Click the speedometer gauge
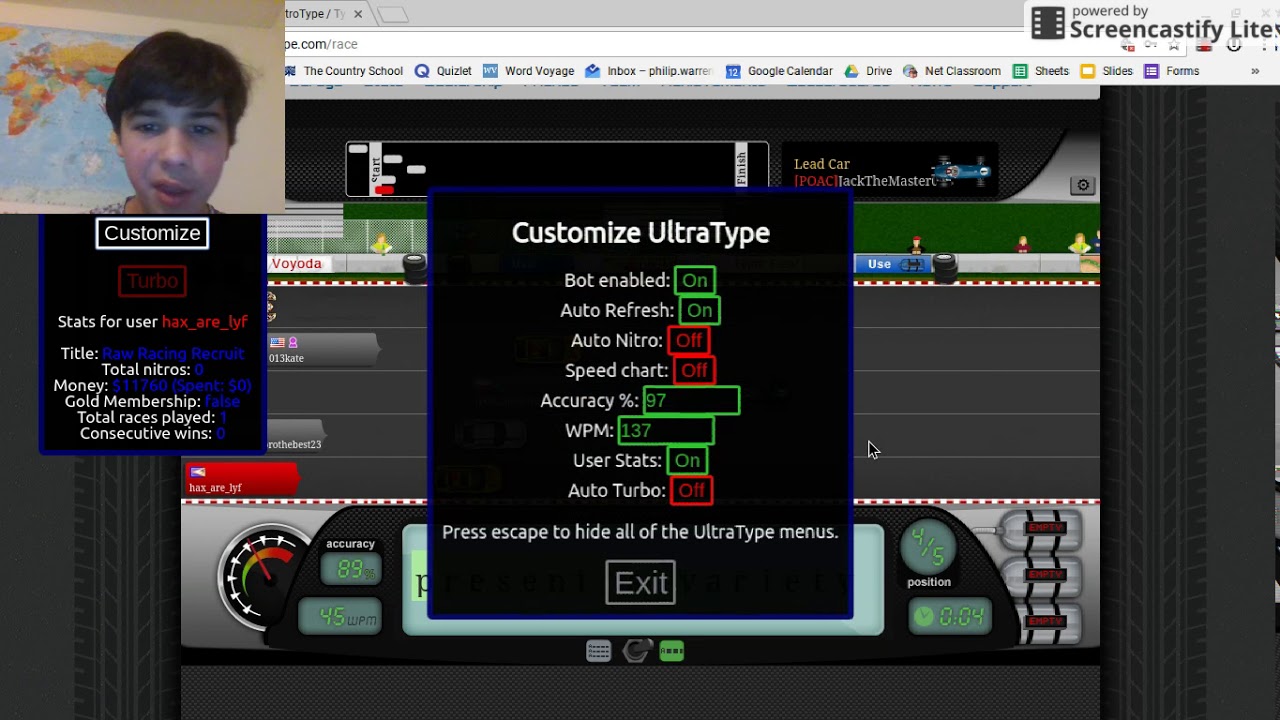This screenshot has height=720, width=1280. click(265, 577)
